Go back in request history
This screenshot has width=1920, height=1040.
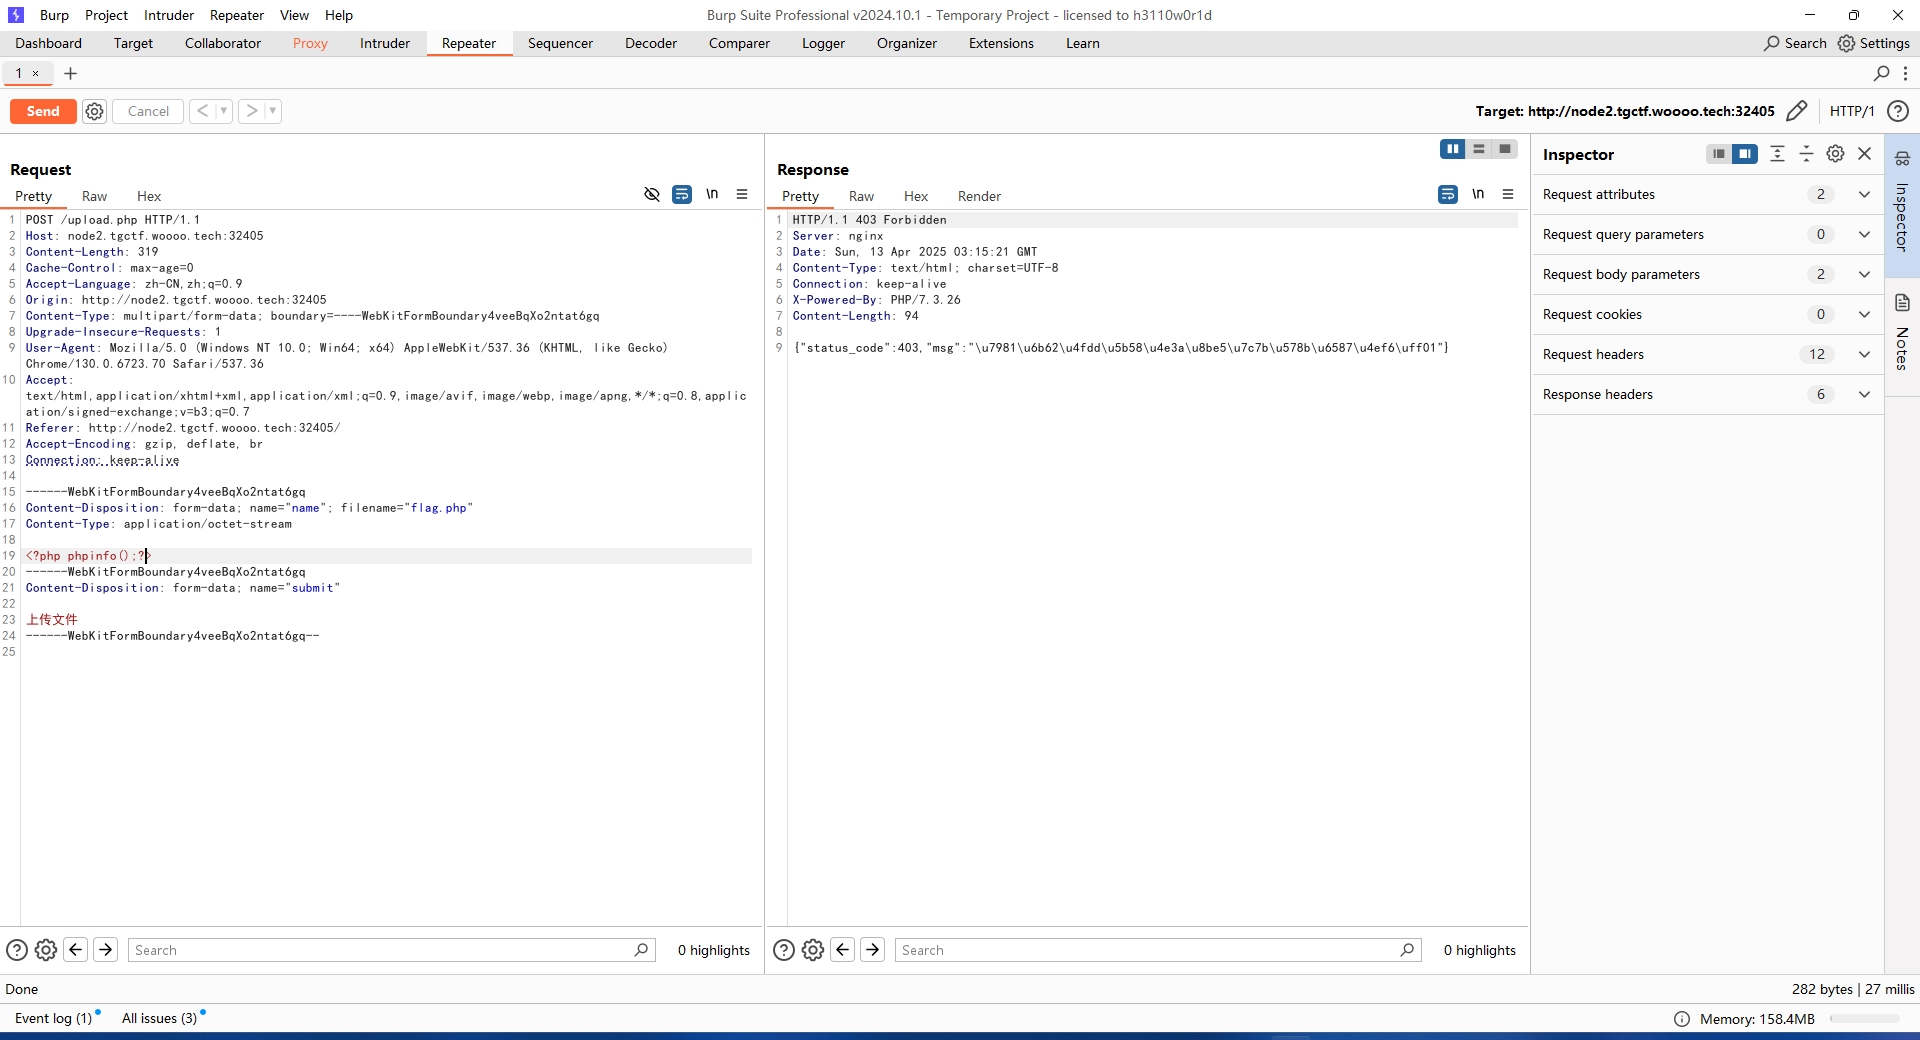[202, 111]
